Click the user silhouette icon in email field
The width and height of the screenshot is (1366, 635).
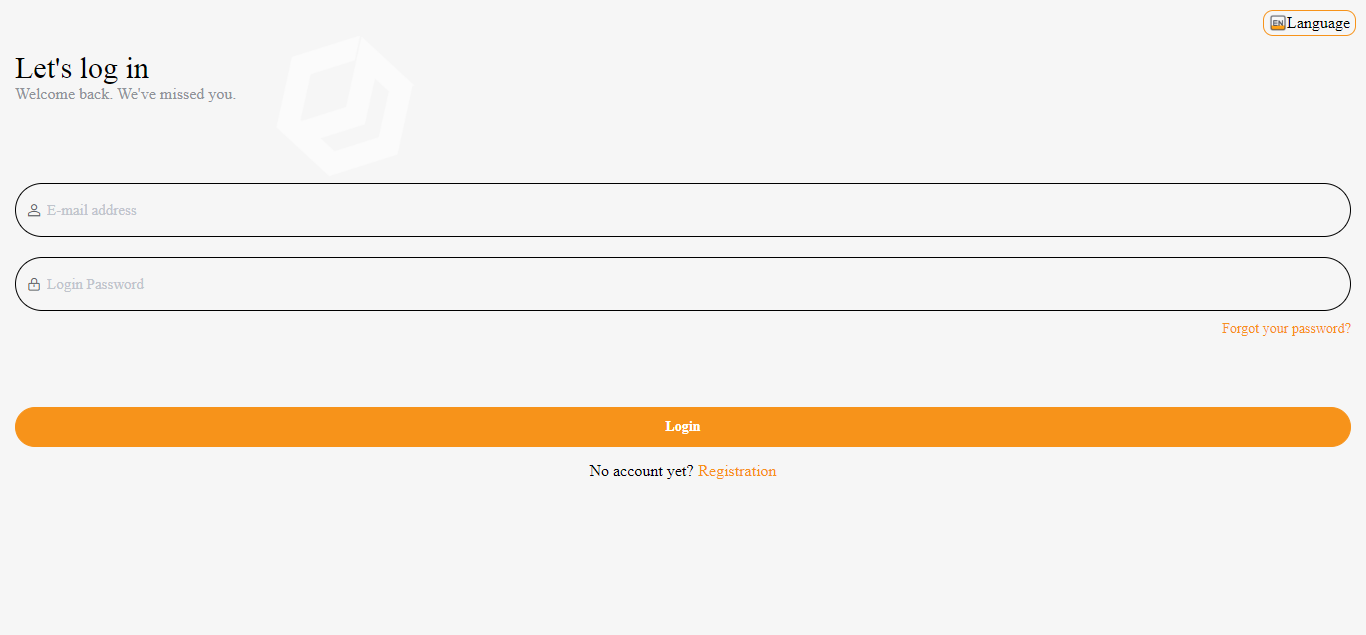[34, 210]
